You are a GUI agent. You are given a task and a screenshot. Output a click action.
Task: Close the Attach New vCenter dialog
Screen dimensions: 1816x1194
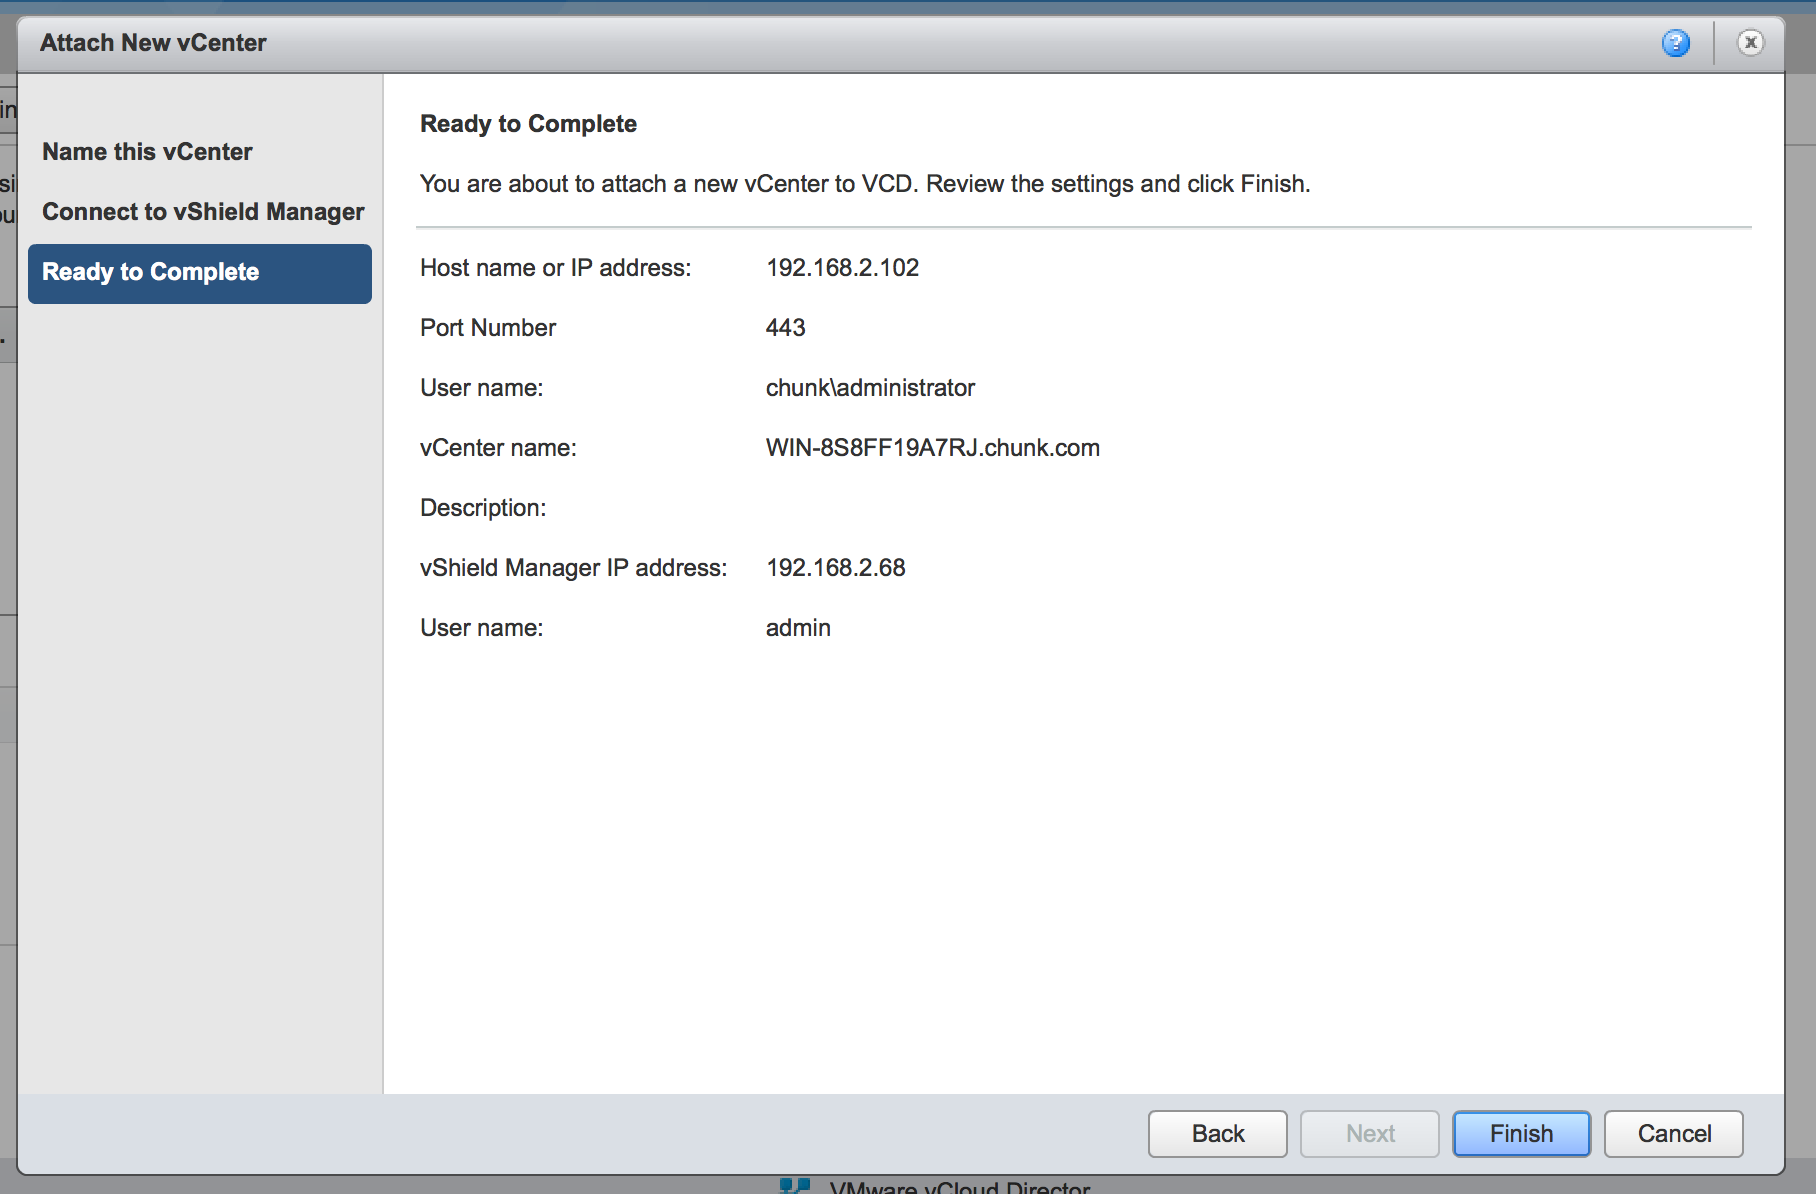point(1750,43)
